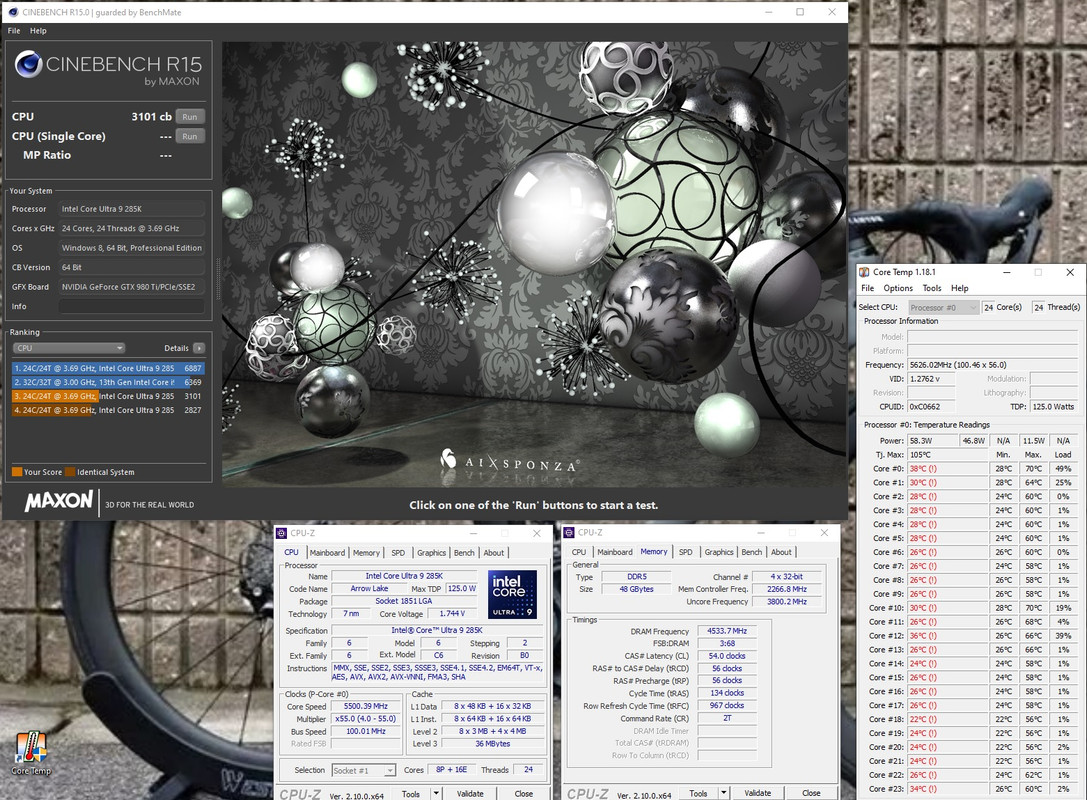Click the Cinebench title bar app icon
This screenshot has height=800, width=1087.
[13, 12]
